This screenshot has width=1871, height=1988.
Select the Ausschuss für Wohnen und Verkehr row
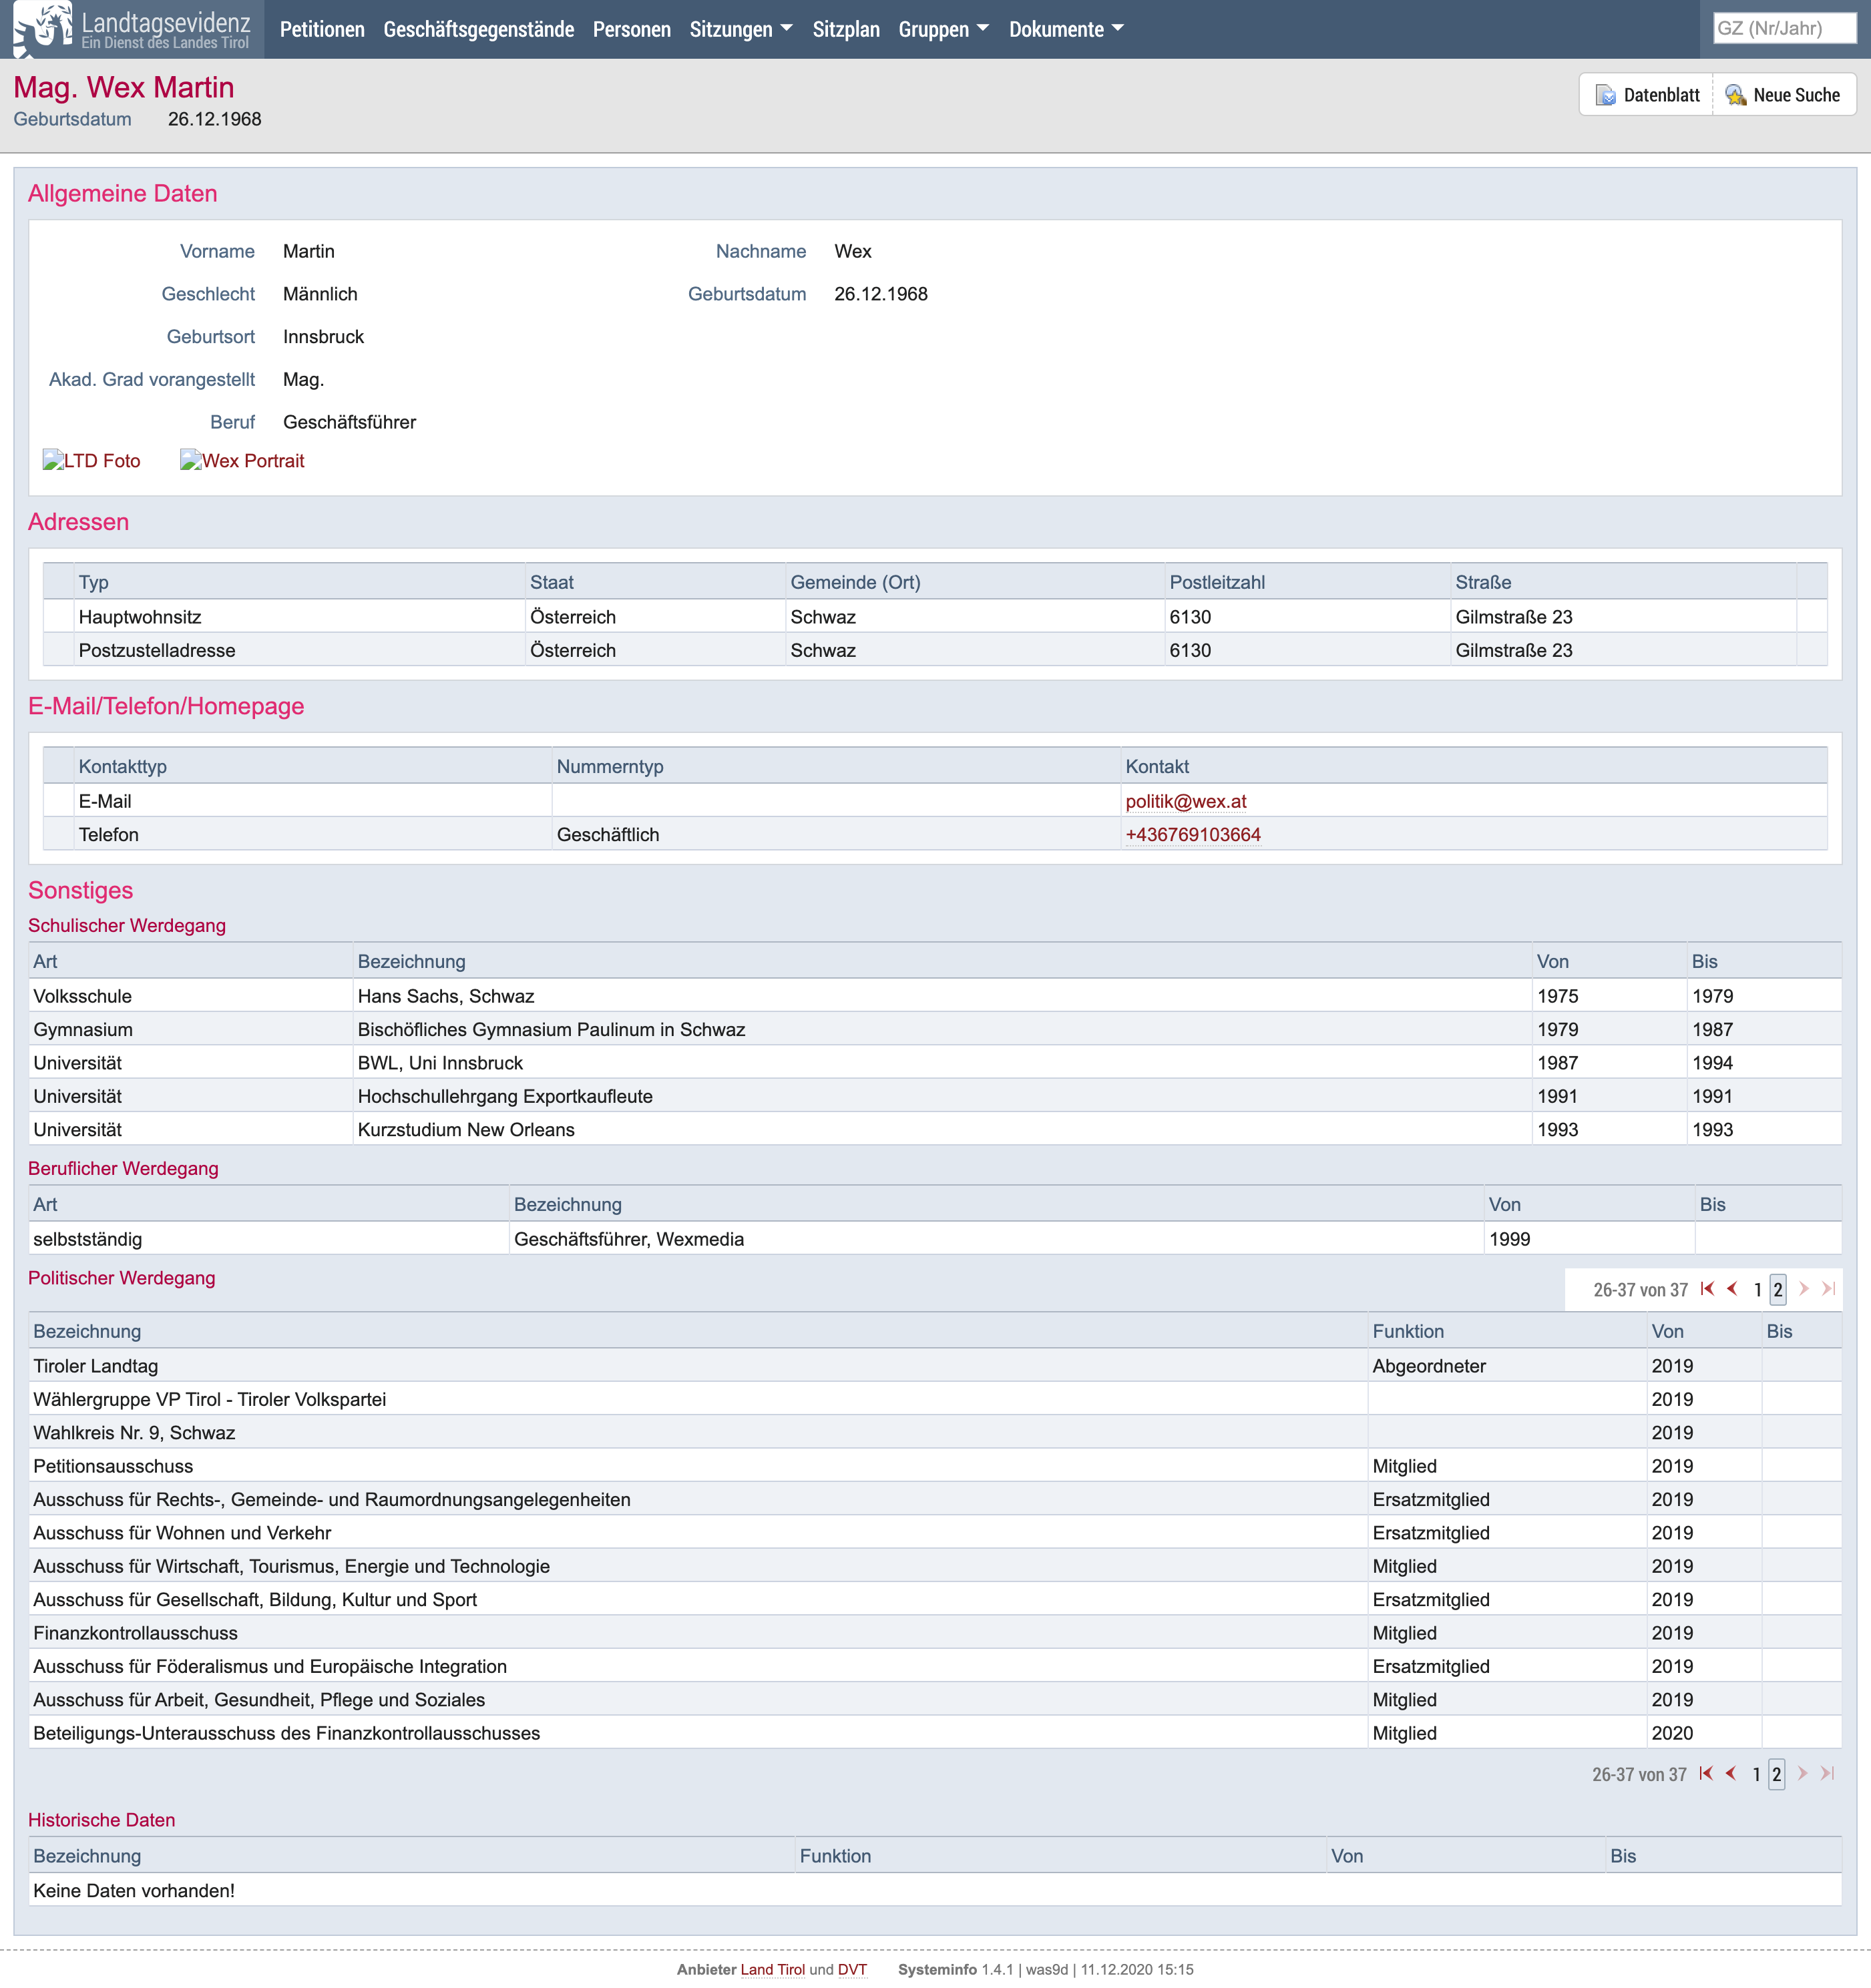[935, 1533]
